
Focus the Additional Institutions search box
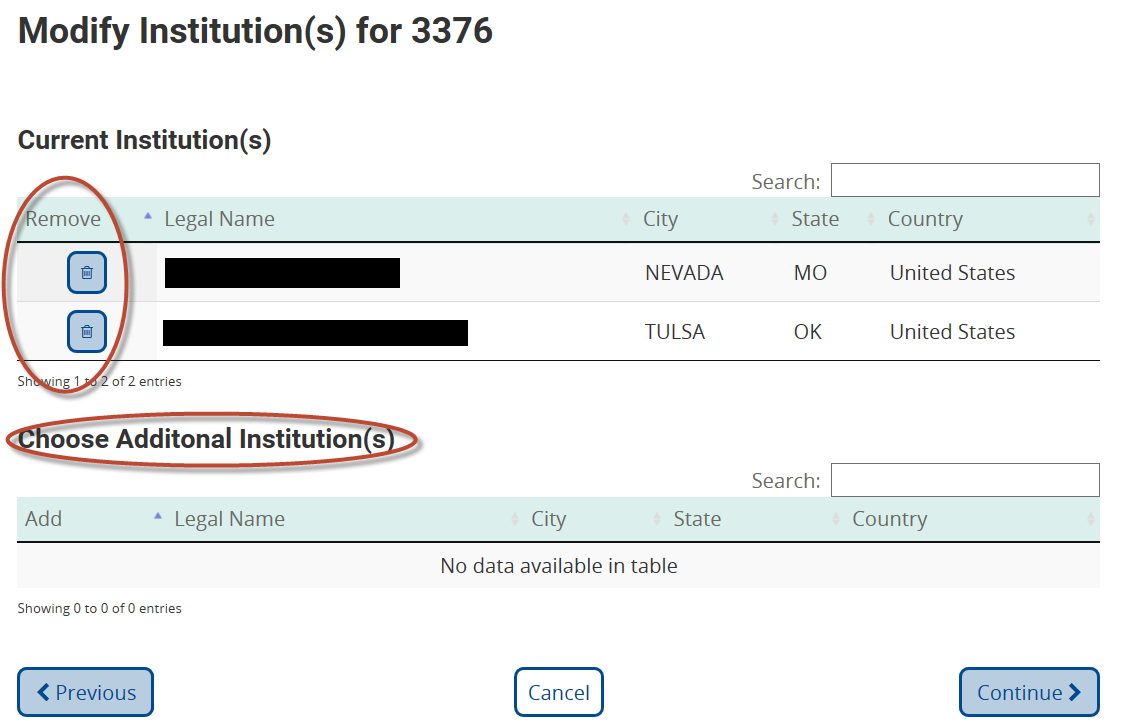point(964,480)
